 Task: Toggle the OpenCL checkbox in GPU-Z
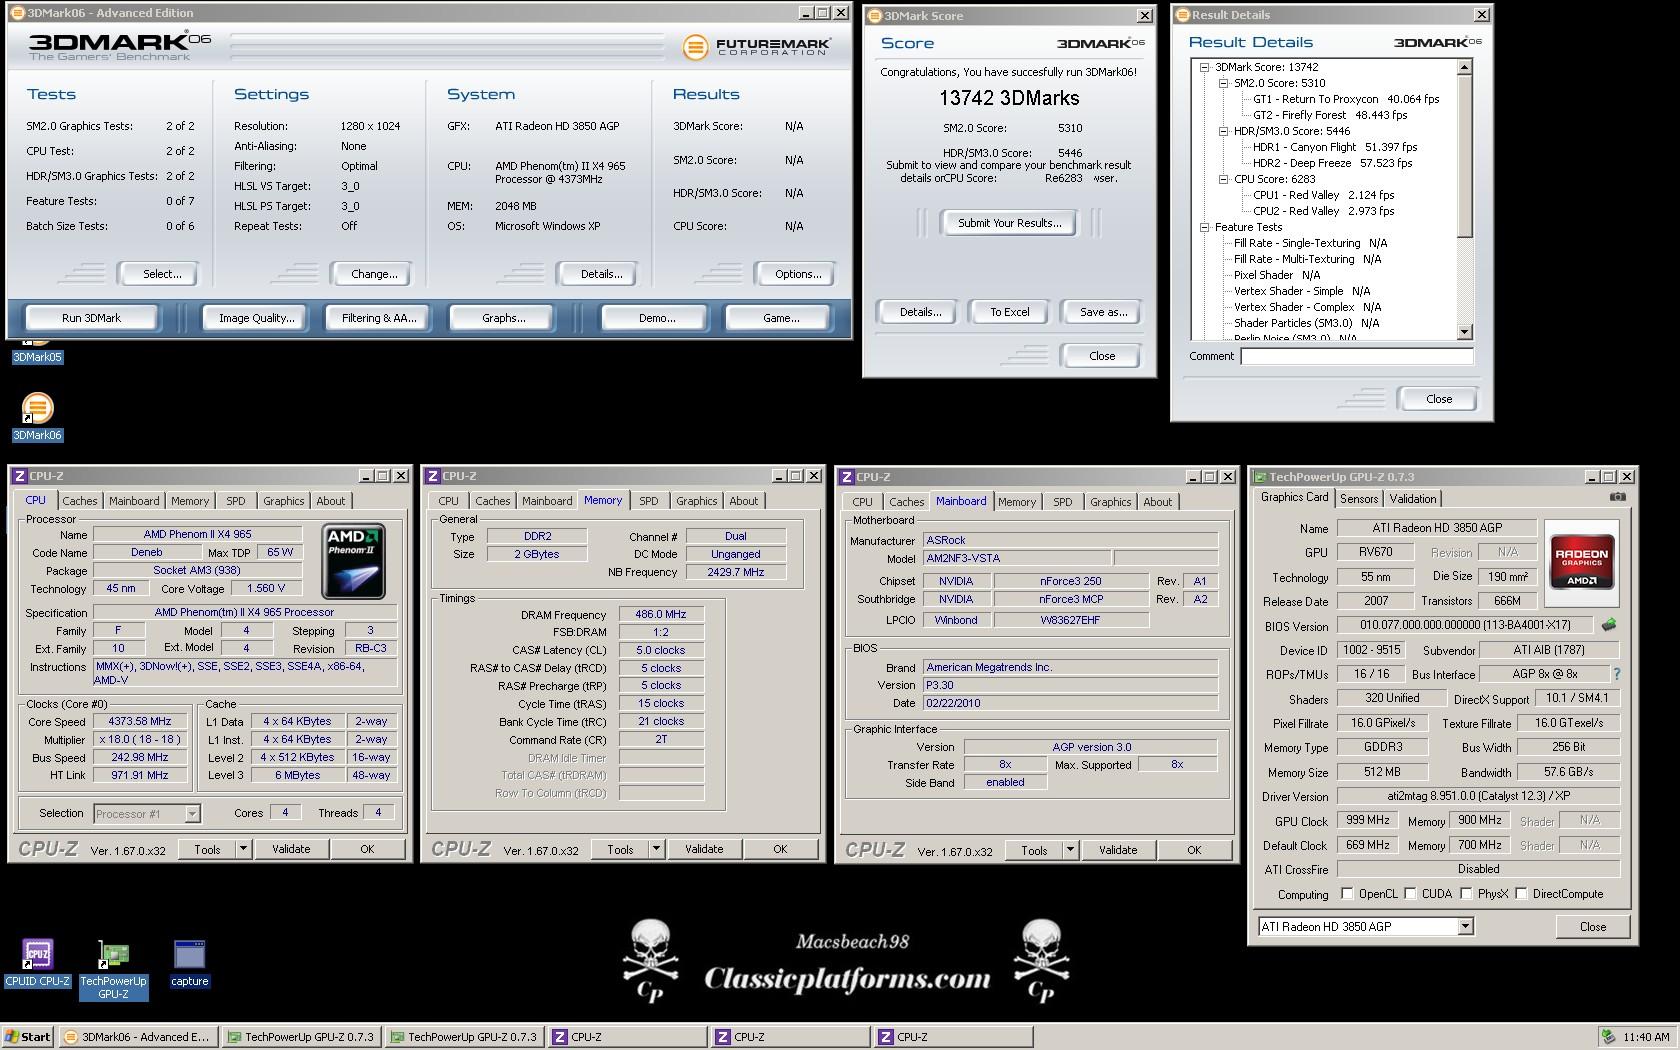coord(1347,894)
